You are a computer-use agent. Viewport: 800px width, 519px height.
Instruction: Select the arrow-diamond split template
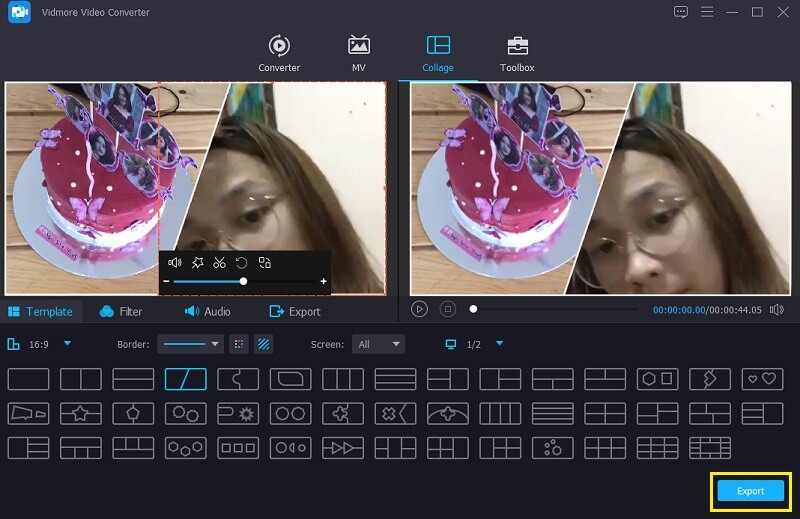pos(710,379)
